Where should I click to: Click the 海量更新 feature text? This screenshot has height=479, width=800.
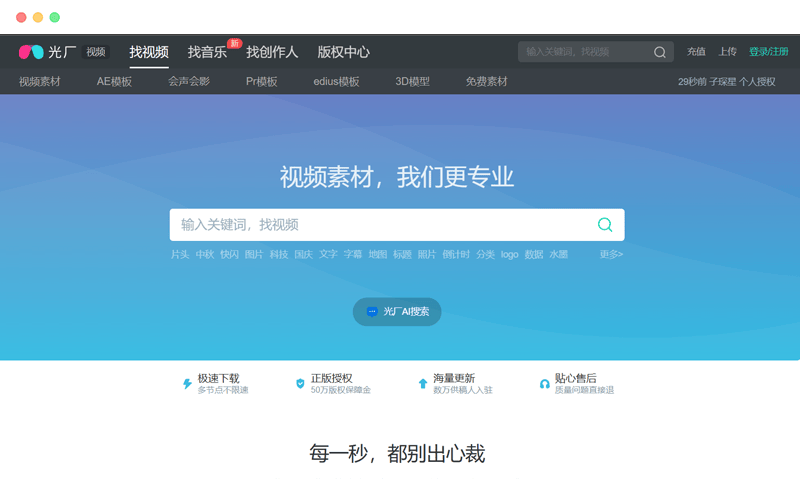point(454,378)
